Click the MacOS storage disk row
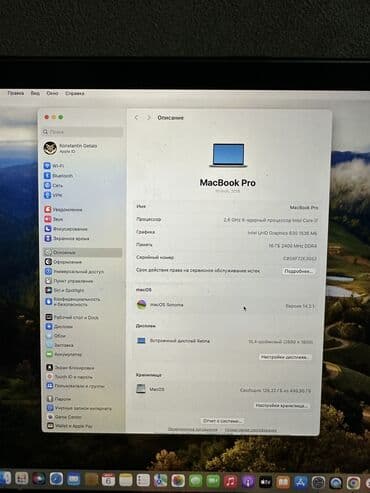 tap(224, 389)
